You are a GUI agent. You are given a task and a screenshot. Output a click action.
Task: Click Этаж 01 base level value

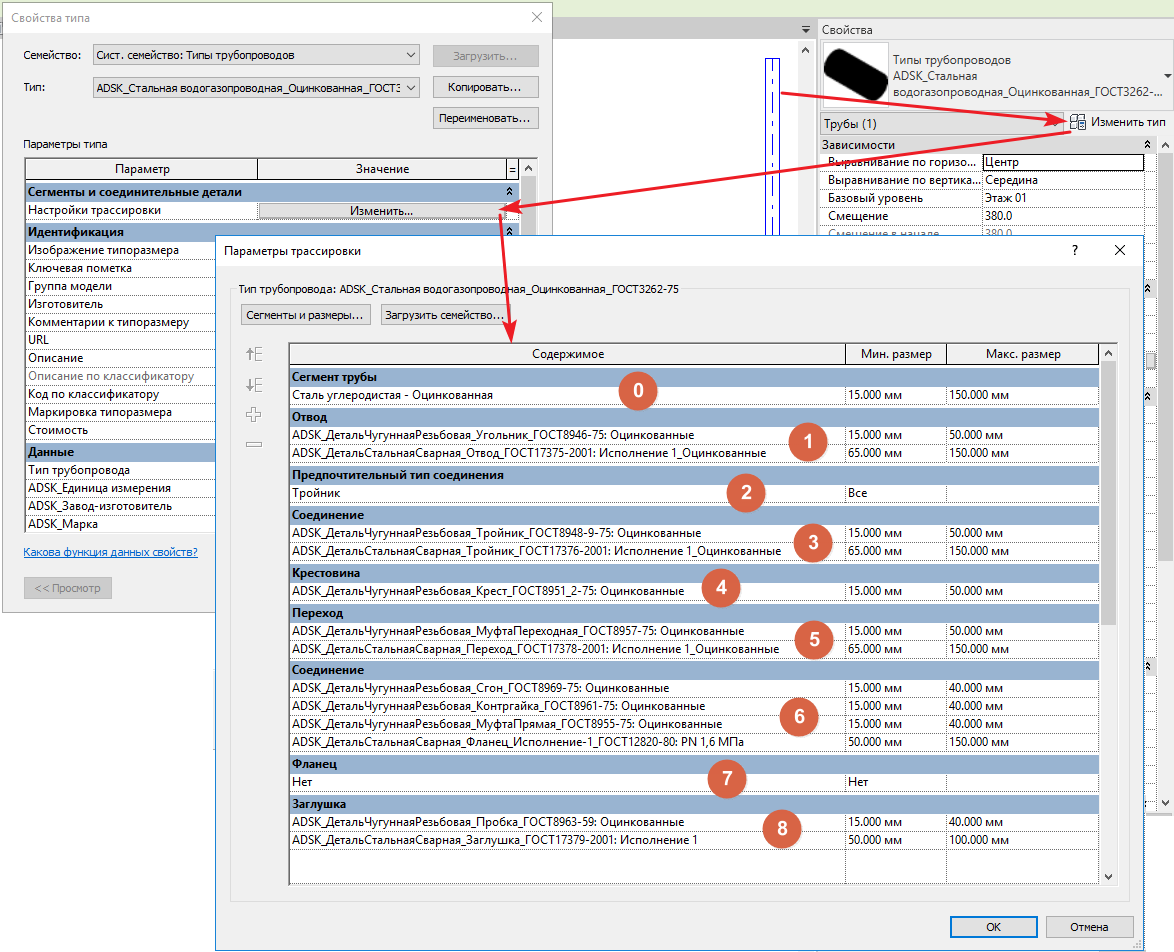(x=1063, y=198)
